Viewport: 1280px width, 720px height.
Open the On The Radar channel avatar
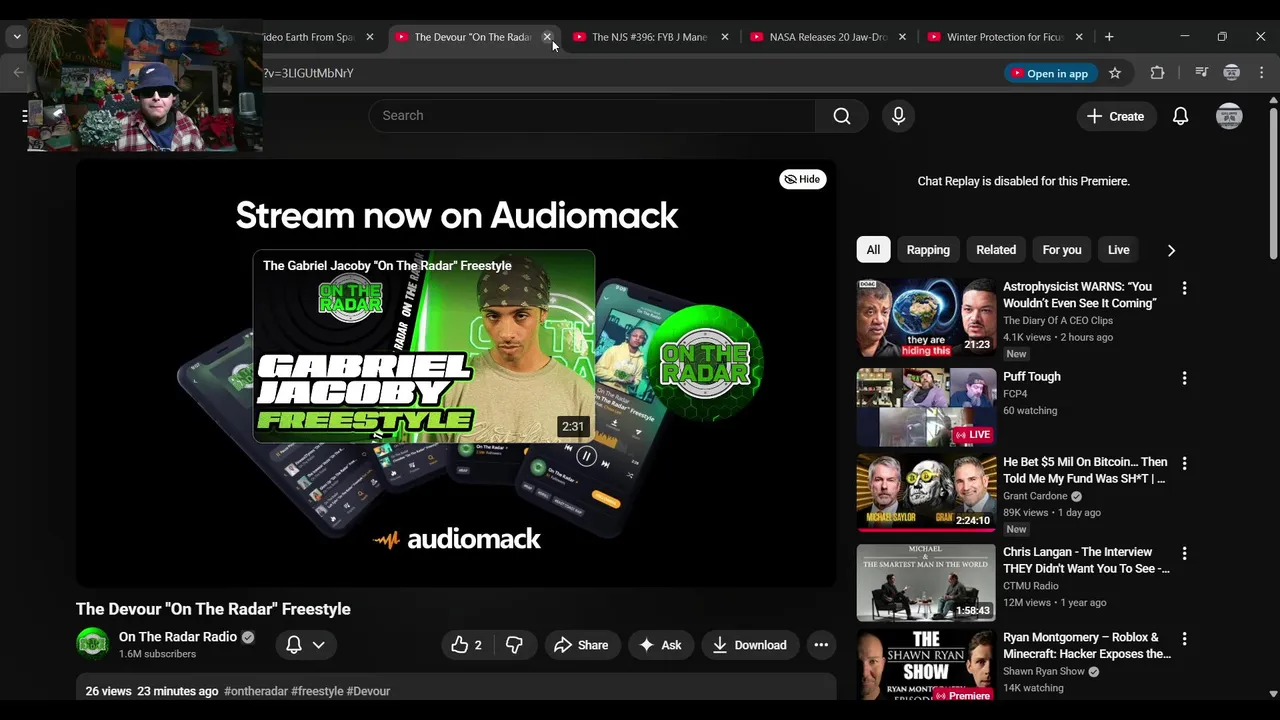(92, 644)
